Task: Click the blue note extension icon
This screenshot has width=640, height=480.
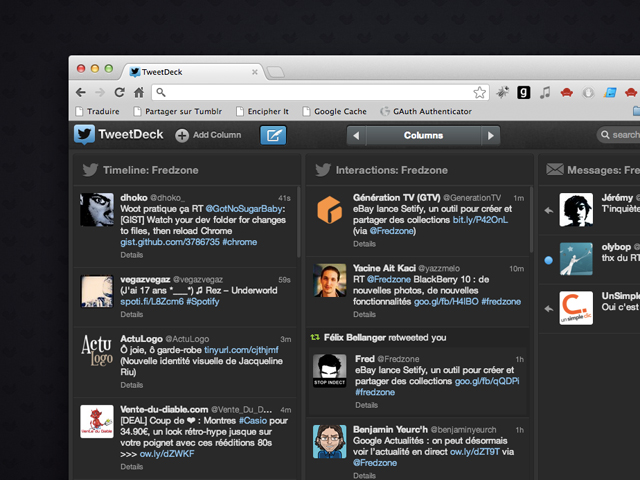Action: tap(610, 93)
